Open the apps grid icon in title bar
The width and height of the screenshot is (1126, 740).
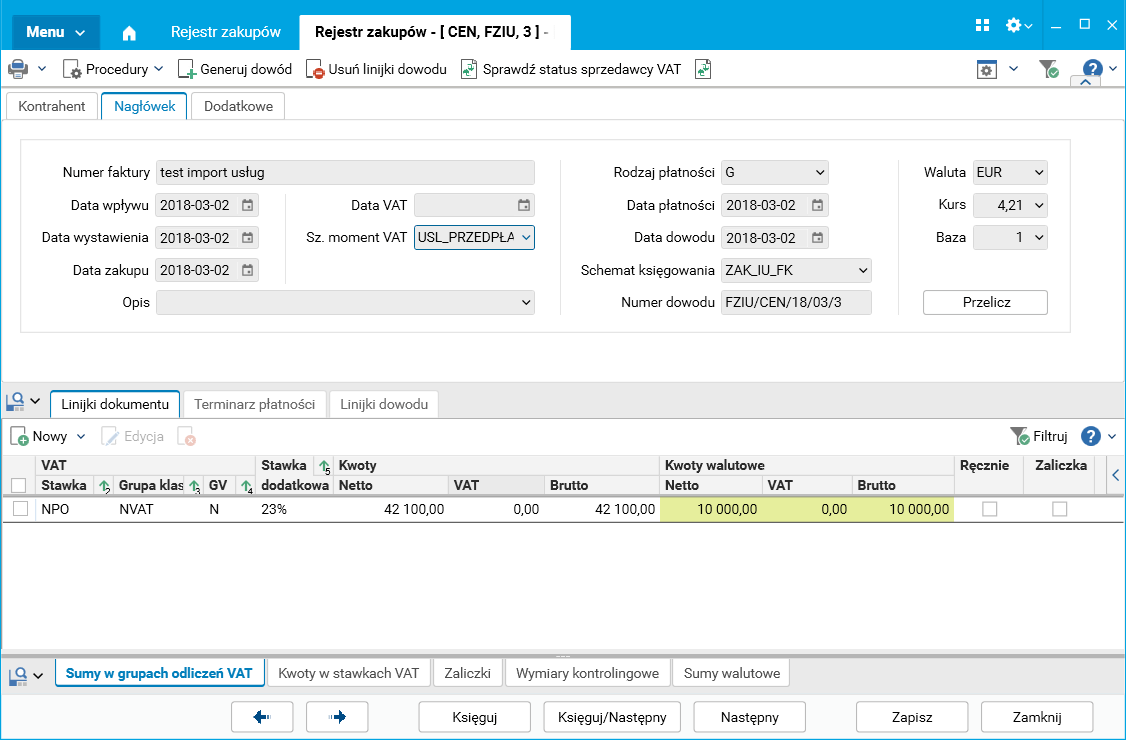coord(982,26)
